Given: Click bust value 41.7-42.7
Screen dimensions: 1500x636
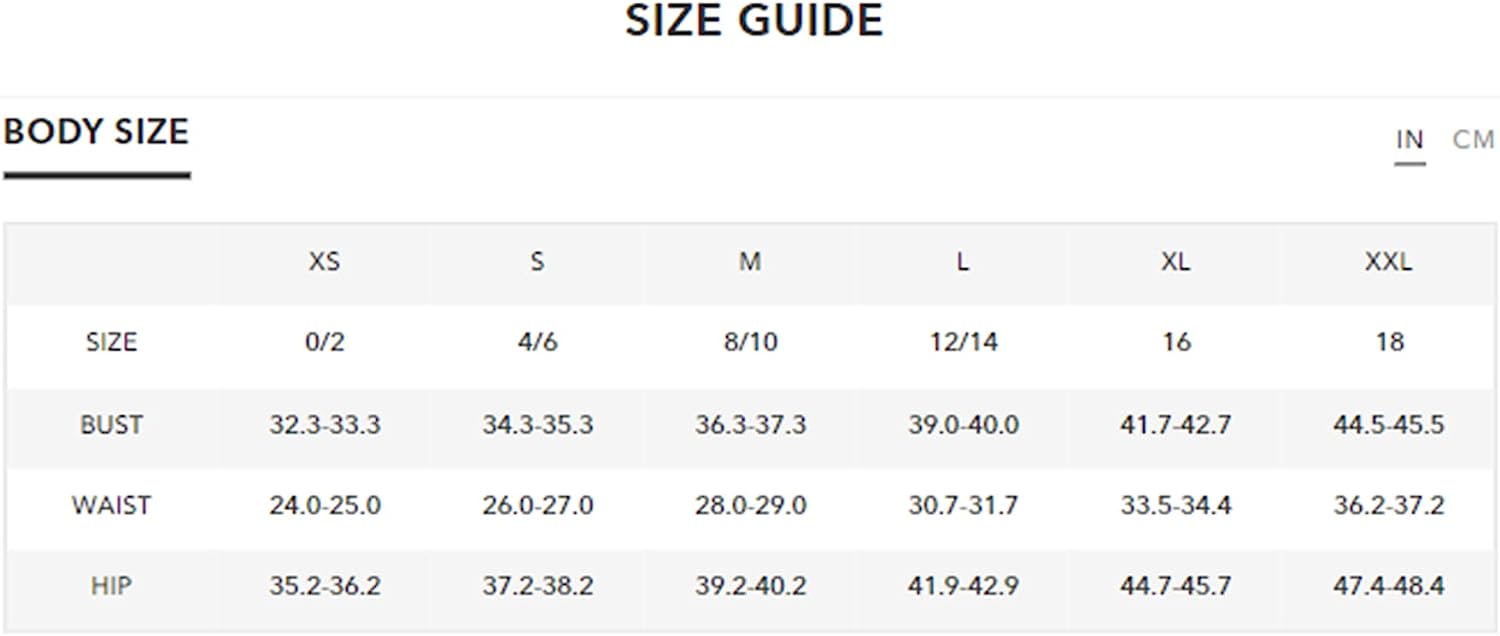Looking at the screenshot, I should click(x=1176, y=425).
